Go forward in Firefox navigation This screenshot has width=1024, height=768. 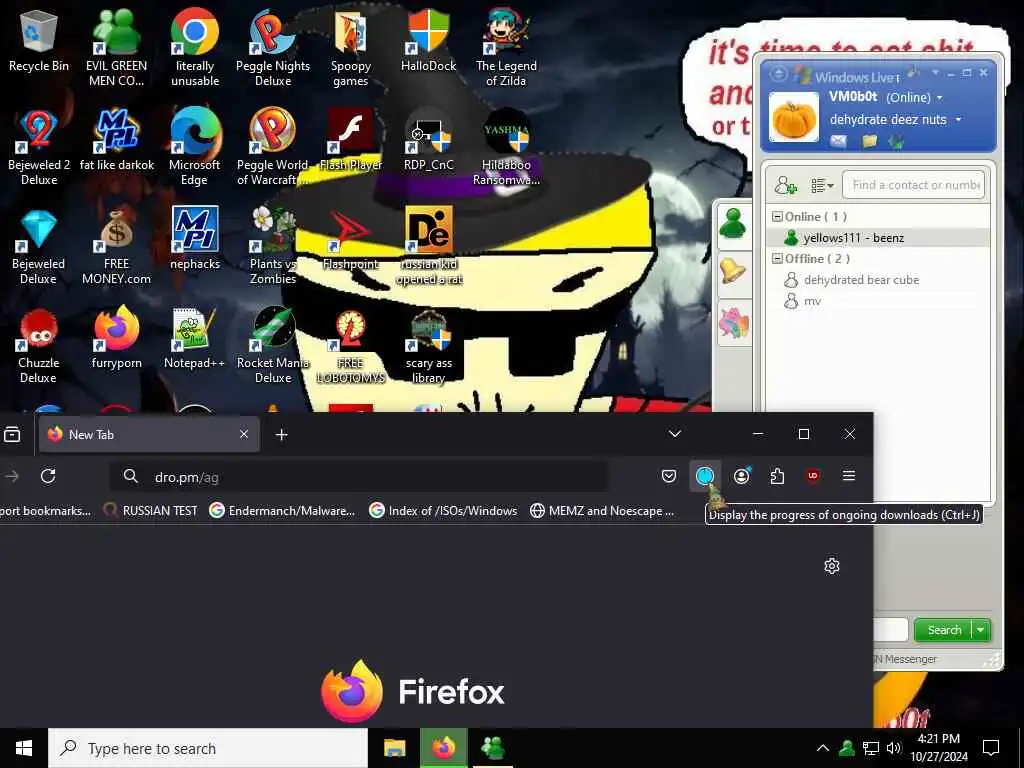[x=12, y=476]
